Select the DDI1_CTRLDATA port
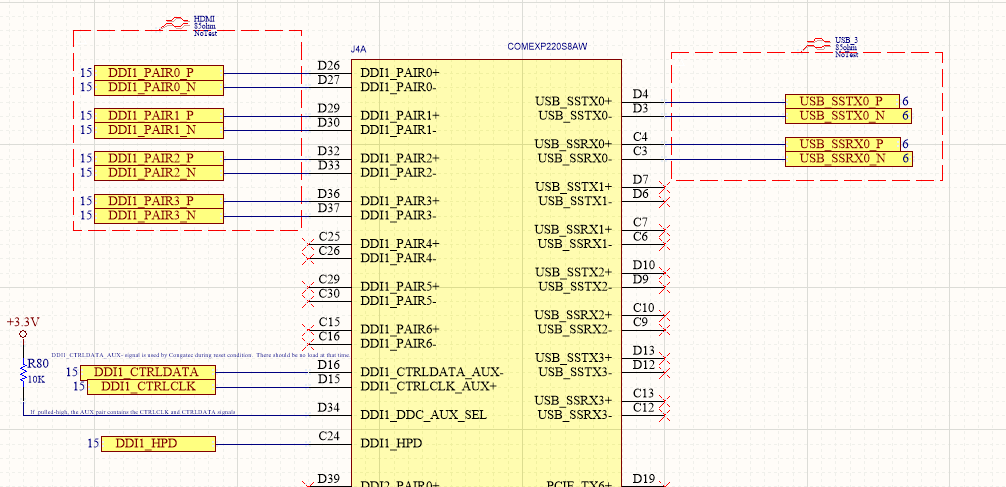This screenshot has width=1006, height=487. 148,372
